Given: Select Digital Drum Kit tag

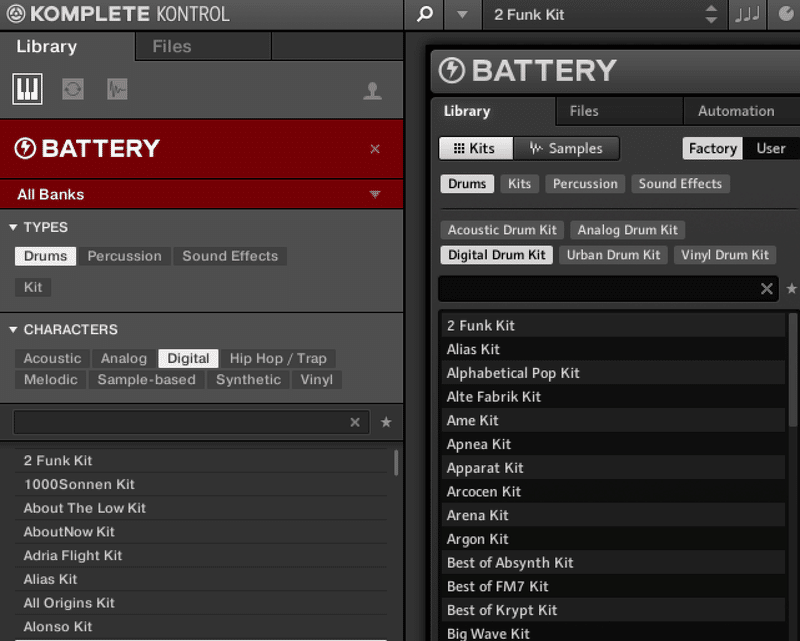Looking at the screenshot, I should 496,255.
